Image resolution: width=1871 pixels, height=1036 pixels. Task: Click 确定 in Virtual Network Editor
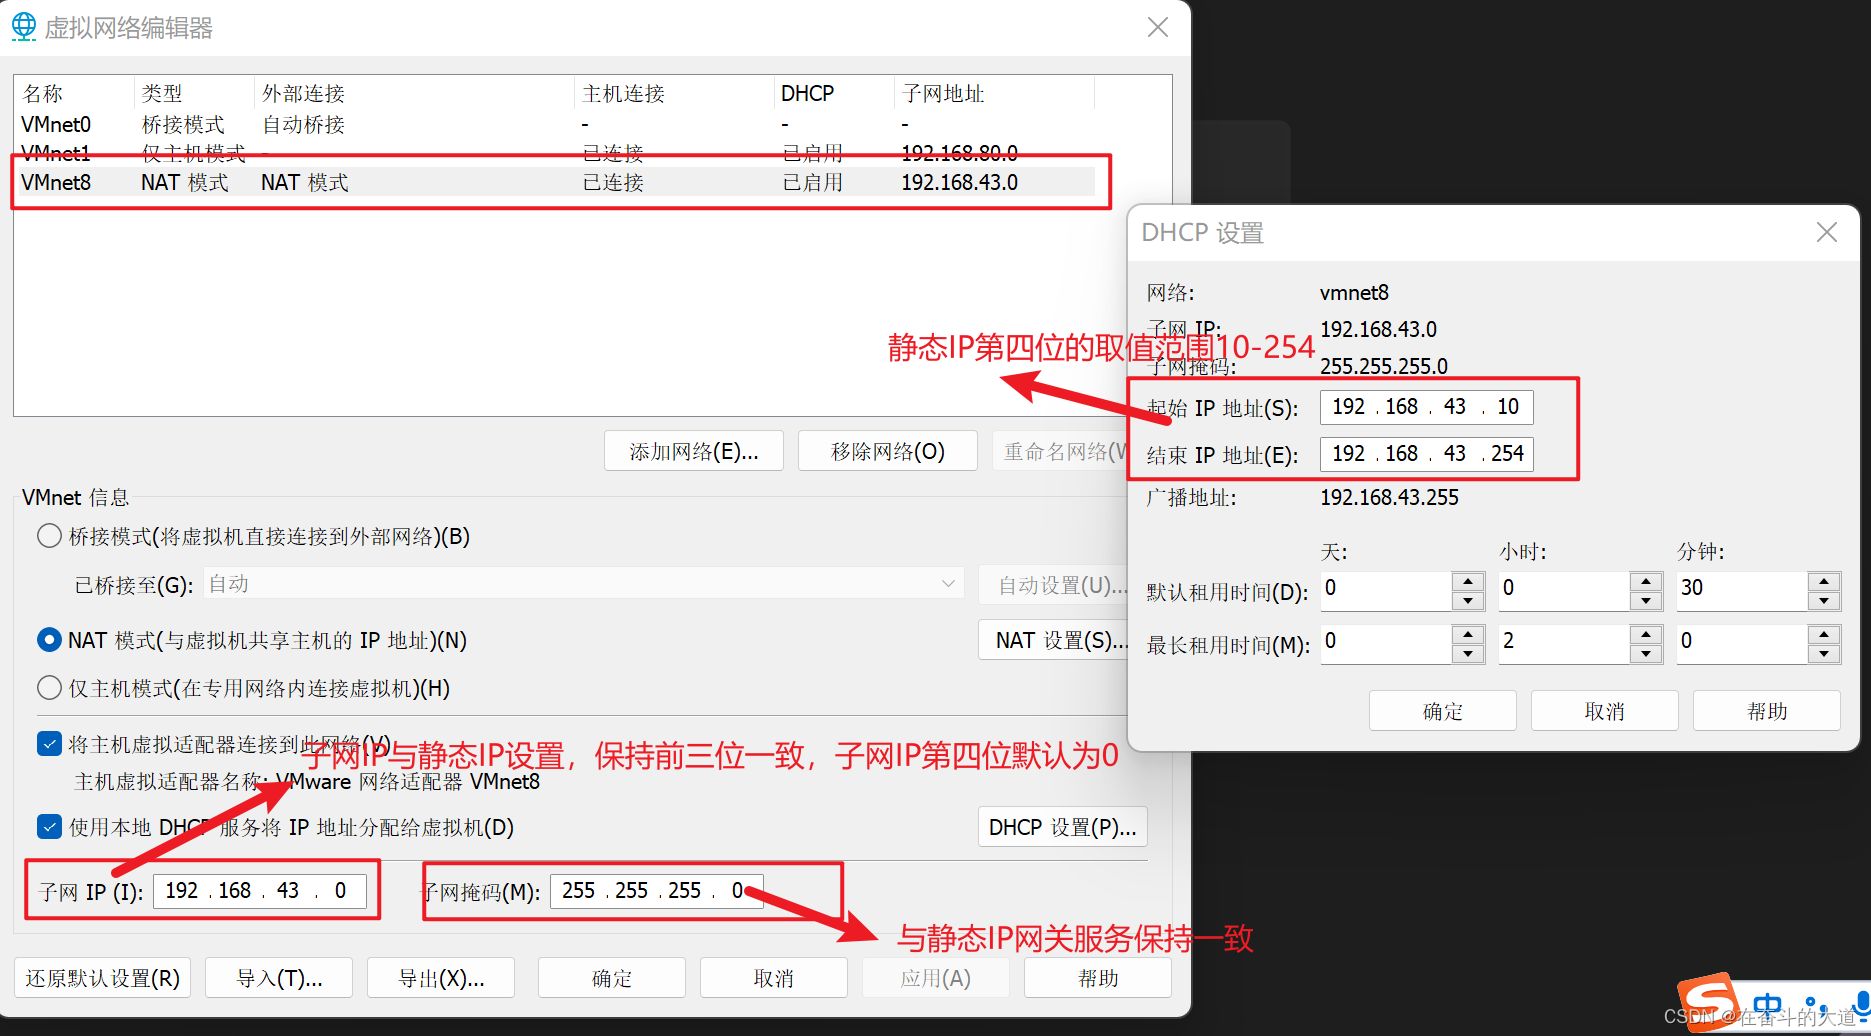click(x=612, y=978)
